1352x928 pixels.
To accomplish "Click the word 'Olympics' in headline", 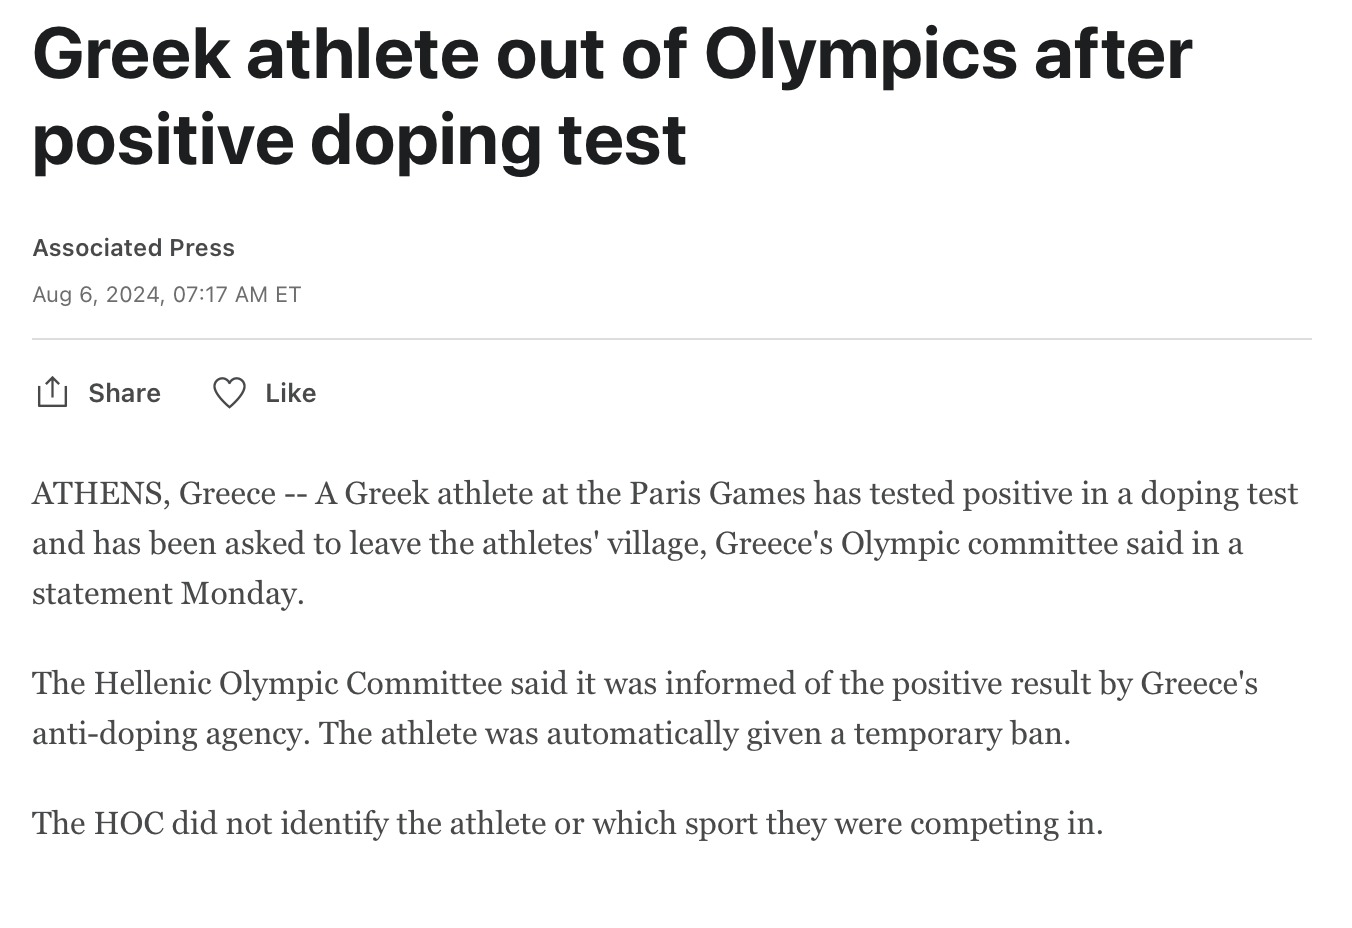I will [860, 55].
